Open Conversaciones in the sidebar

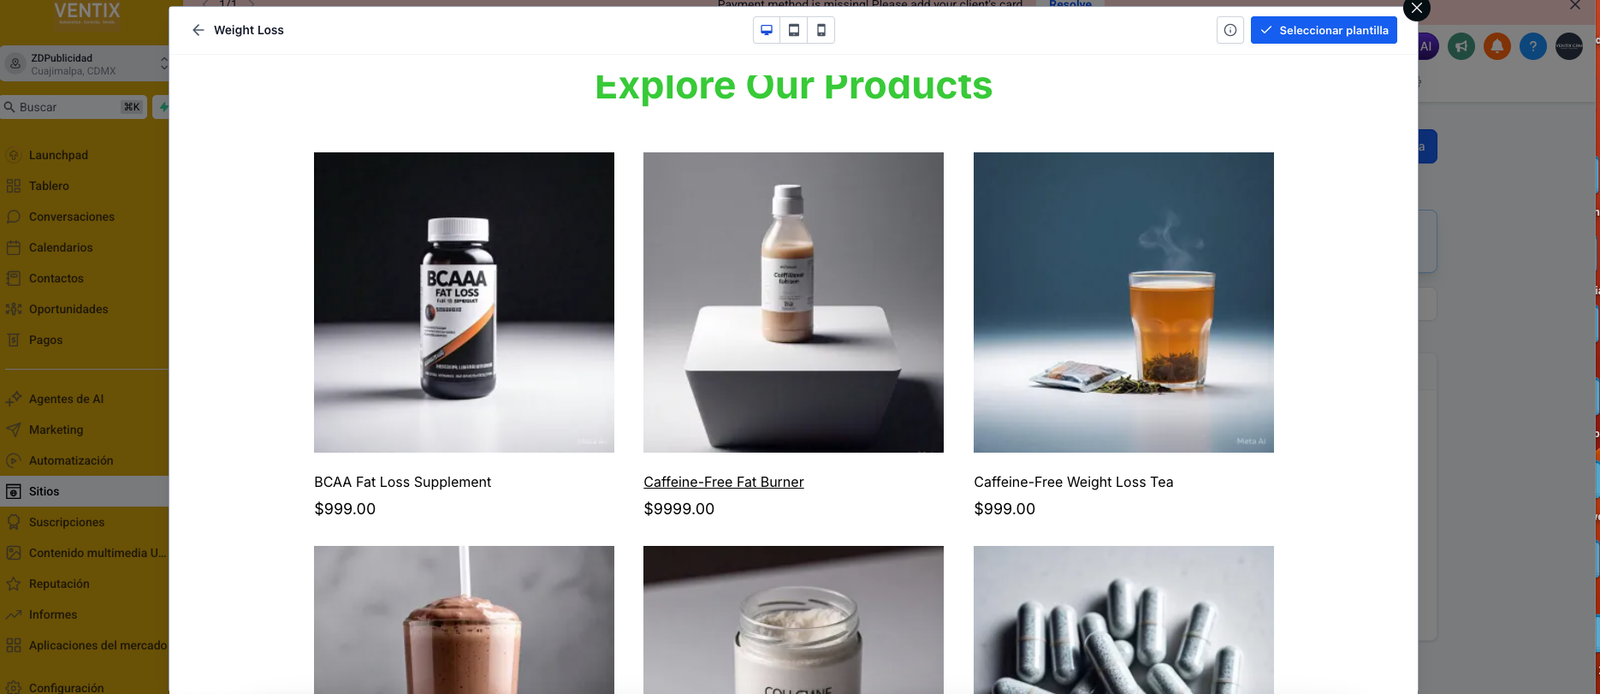click(71, 217)
